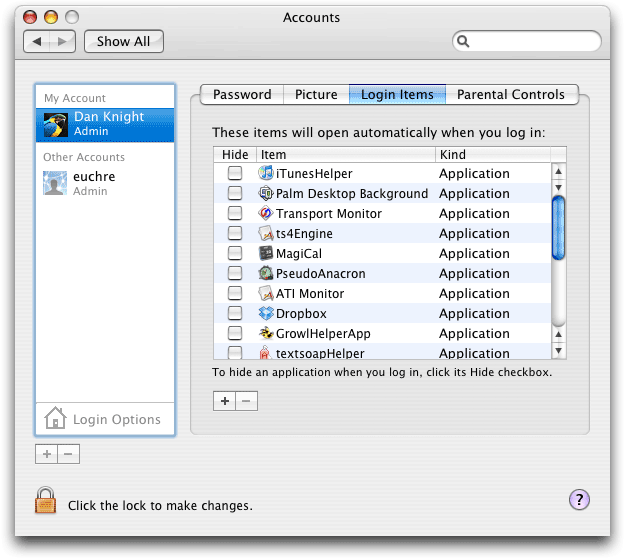Viewport: 624px width, 560px height.
Task: Click the top scroll-up arrow of list
Action: [x=558, y=172]
